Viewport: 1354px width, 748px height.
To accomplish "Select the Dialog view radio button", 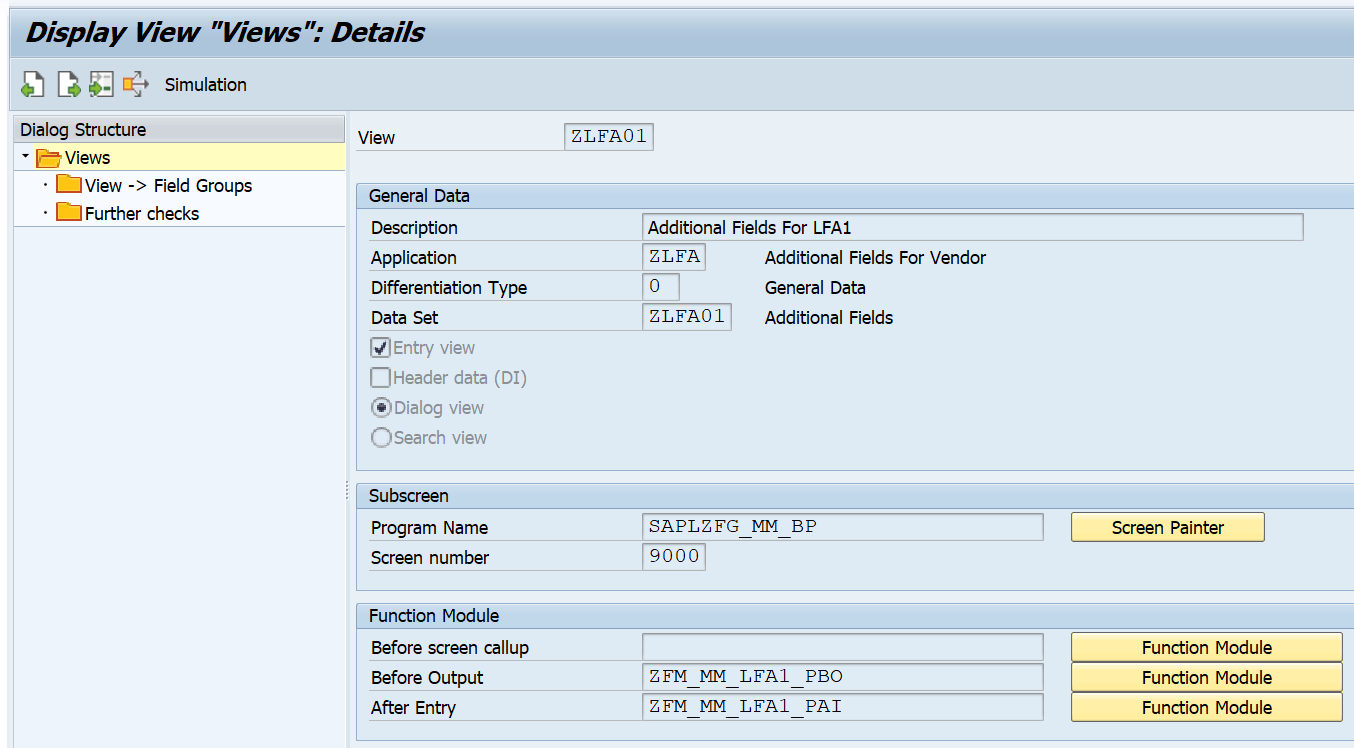I will point(381,407).
